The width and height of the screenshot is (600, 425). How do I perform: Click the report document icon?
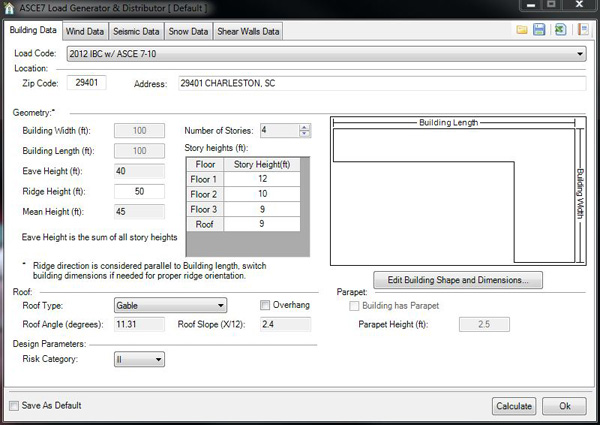point(583,29)
